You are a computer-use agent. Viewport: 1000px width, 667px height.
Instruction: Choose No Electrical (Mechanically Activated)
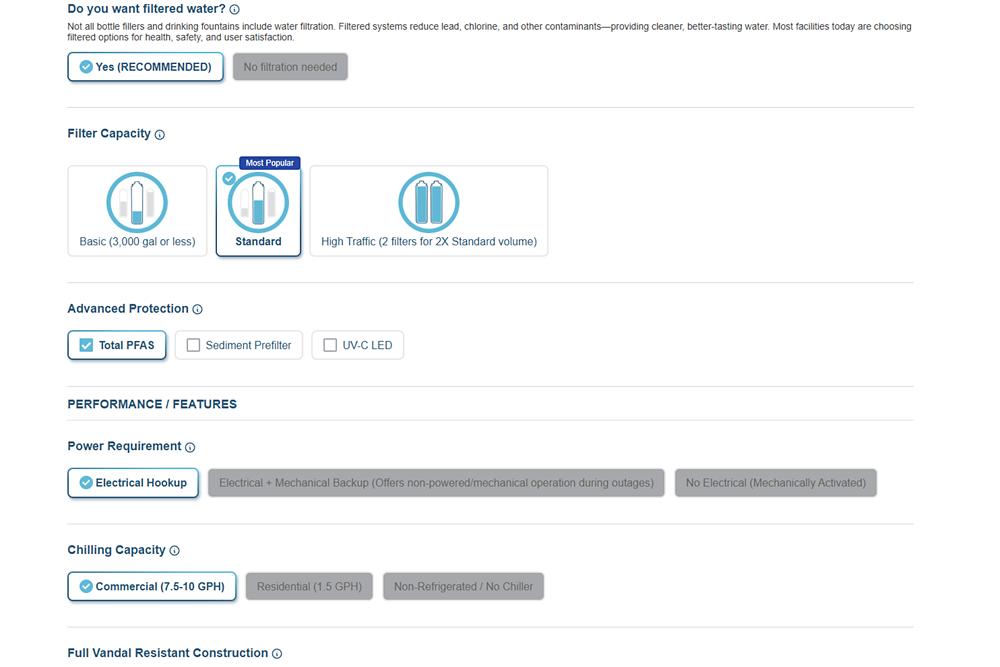(x=776, y=483)
